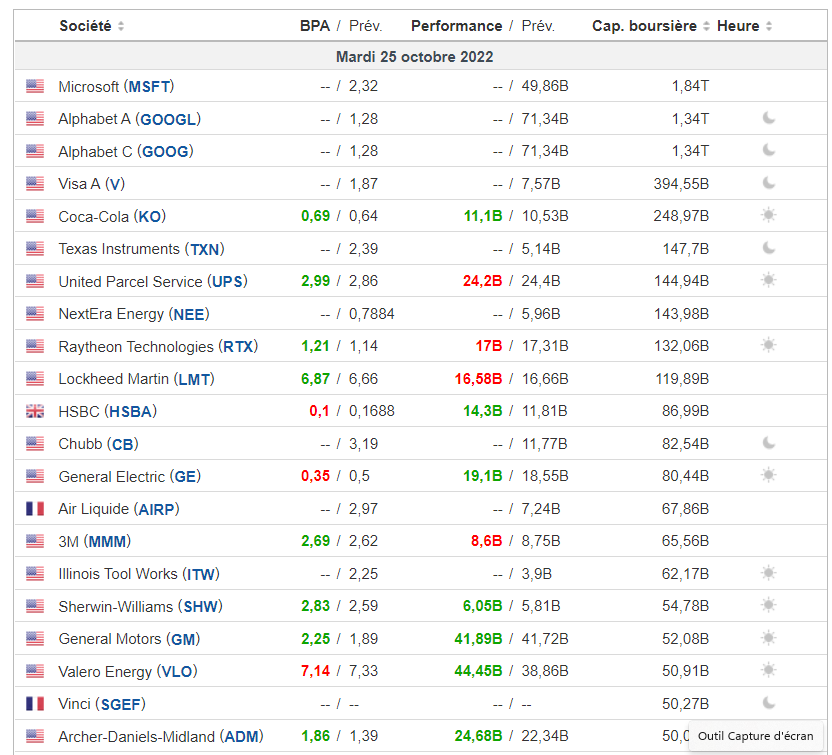832x755 pixels.
Task: Click the sun icon in General Motors row
Action: pos(768,639)
